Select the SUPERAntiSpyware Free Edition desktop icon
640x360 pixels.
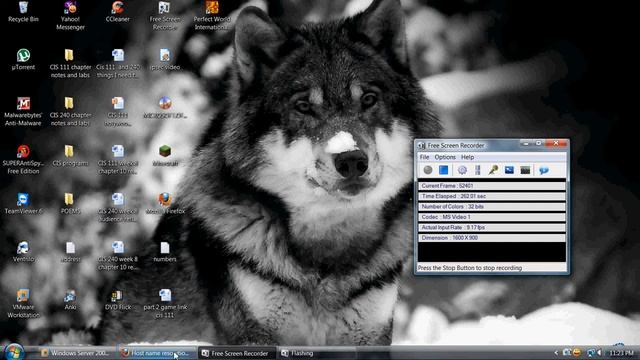23,160
